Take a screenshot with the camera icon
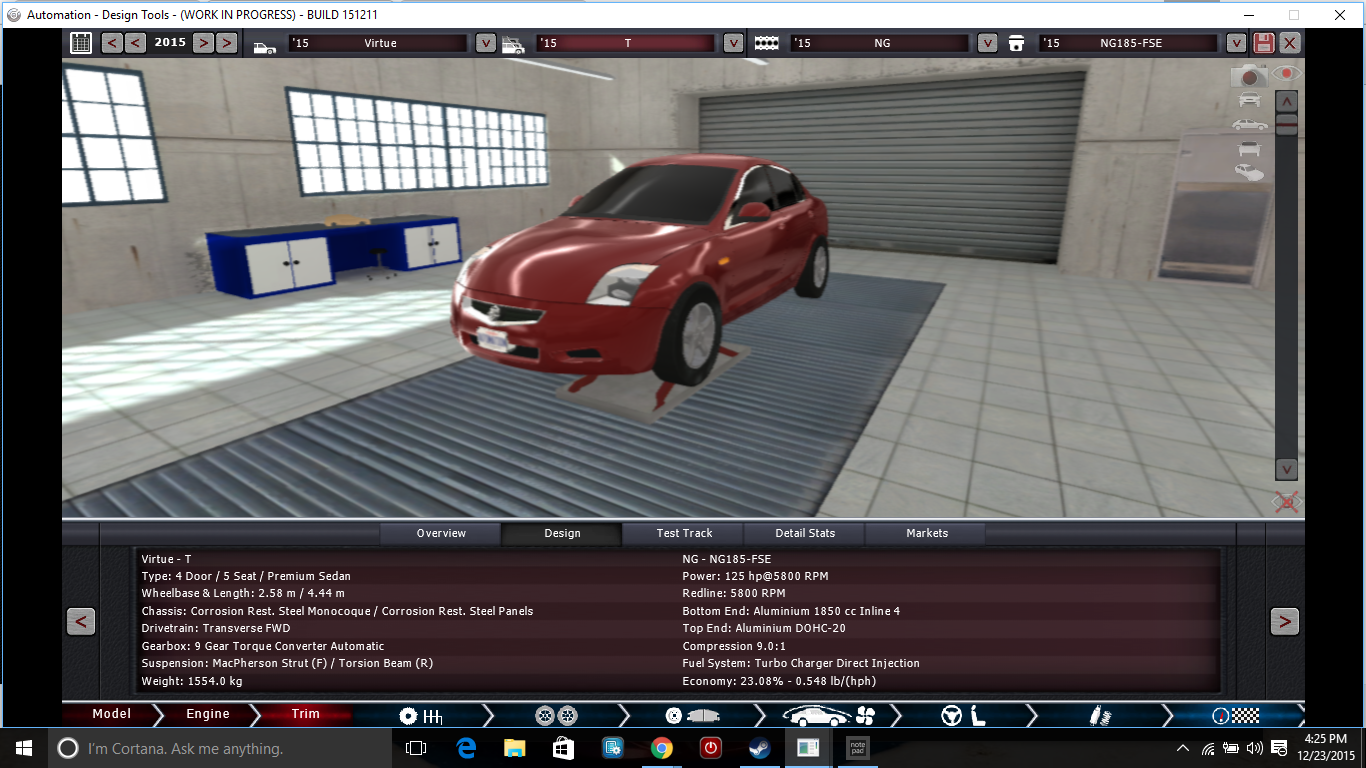This screenshot has width=1366, height=768. [1248, 76]
